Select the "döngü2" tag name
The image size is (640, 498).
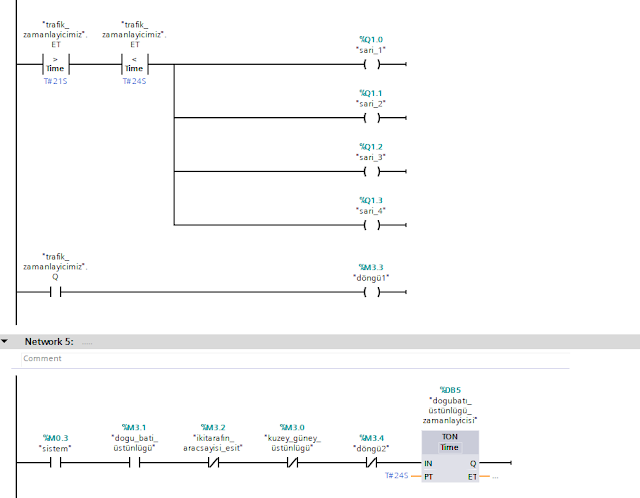[371, 449]
